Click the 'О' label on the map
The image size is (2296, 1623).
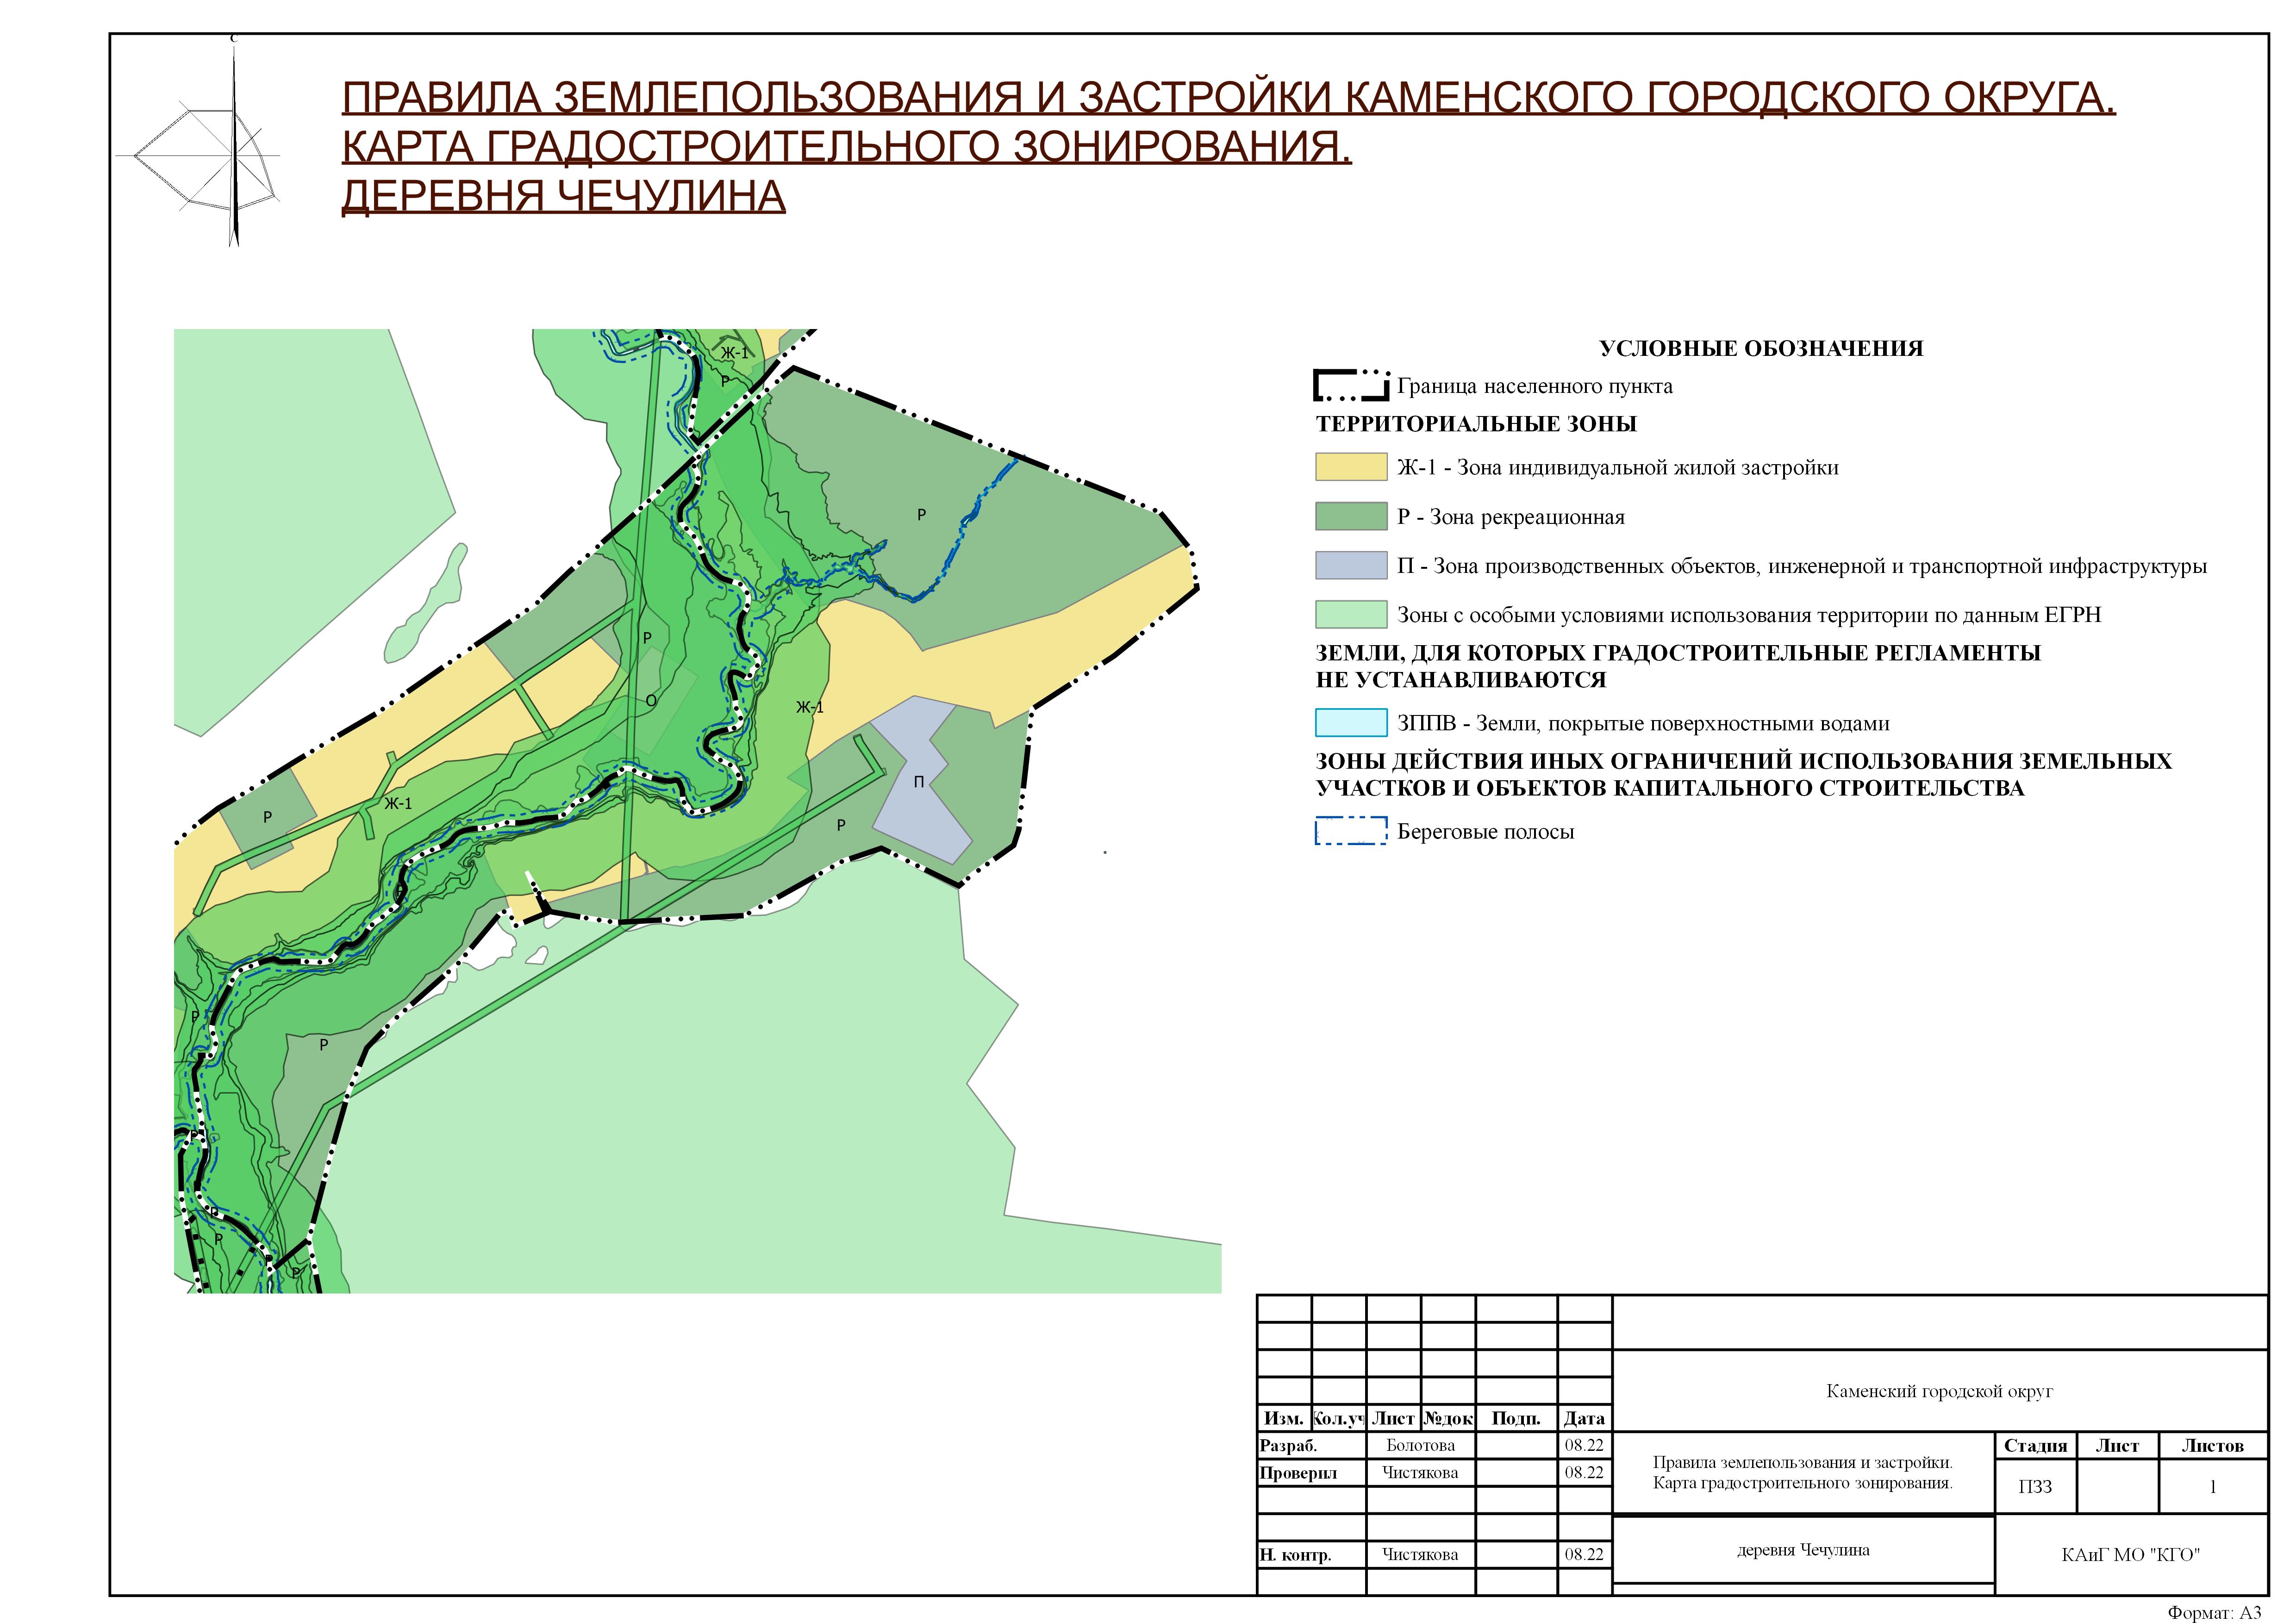coord(651,701)
